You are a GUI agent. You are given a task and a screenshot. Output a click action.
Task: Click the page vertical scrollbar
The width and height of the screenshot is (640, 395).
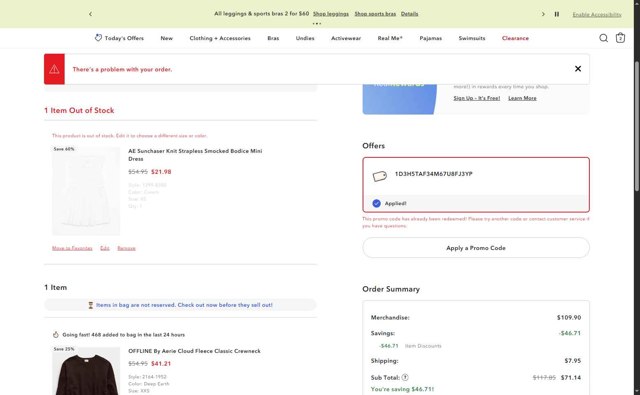637,126
